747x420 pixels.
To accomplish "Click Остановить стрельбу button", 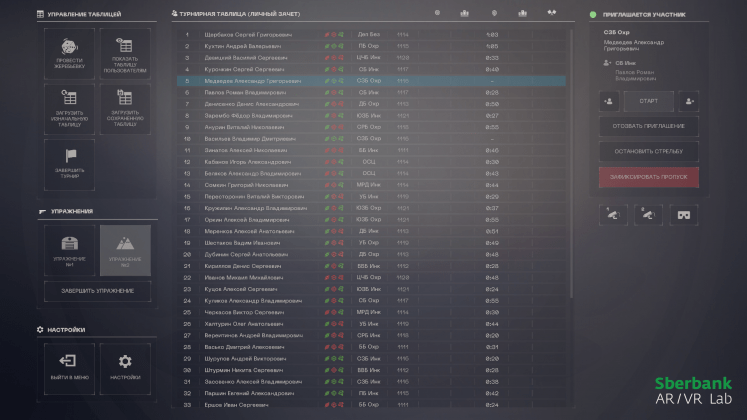I will click(x=648, y=152).
